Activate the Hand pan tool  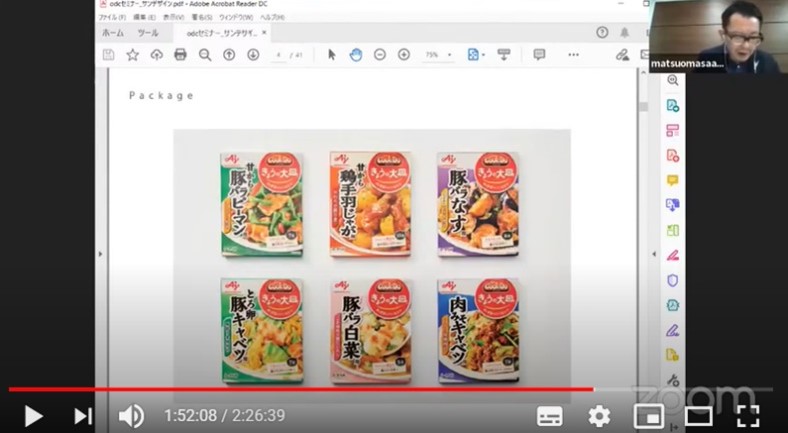[356, 55]
